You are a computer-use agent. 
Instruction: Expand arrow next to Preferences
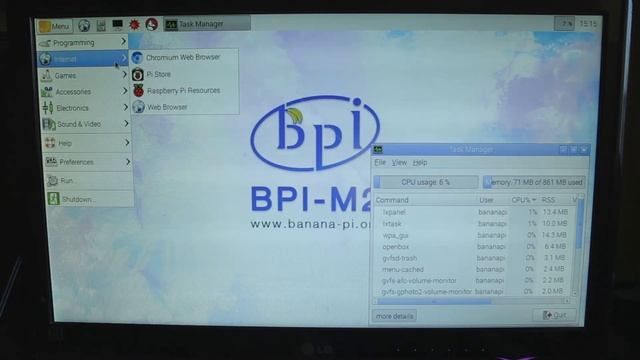128,162
